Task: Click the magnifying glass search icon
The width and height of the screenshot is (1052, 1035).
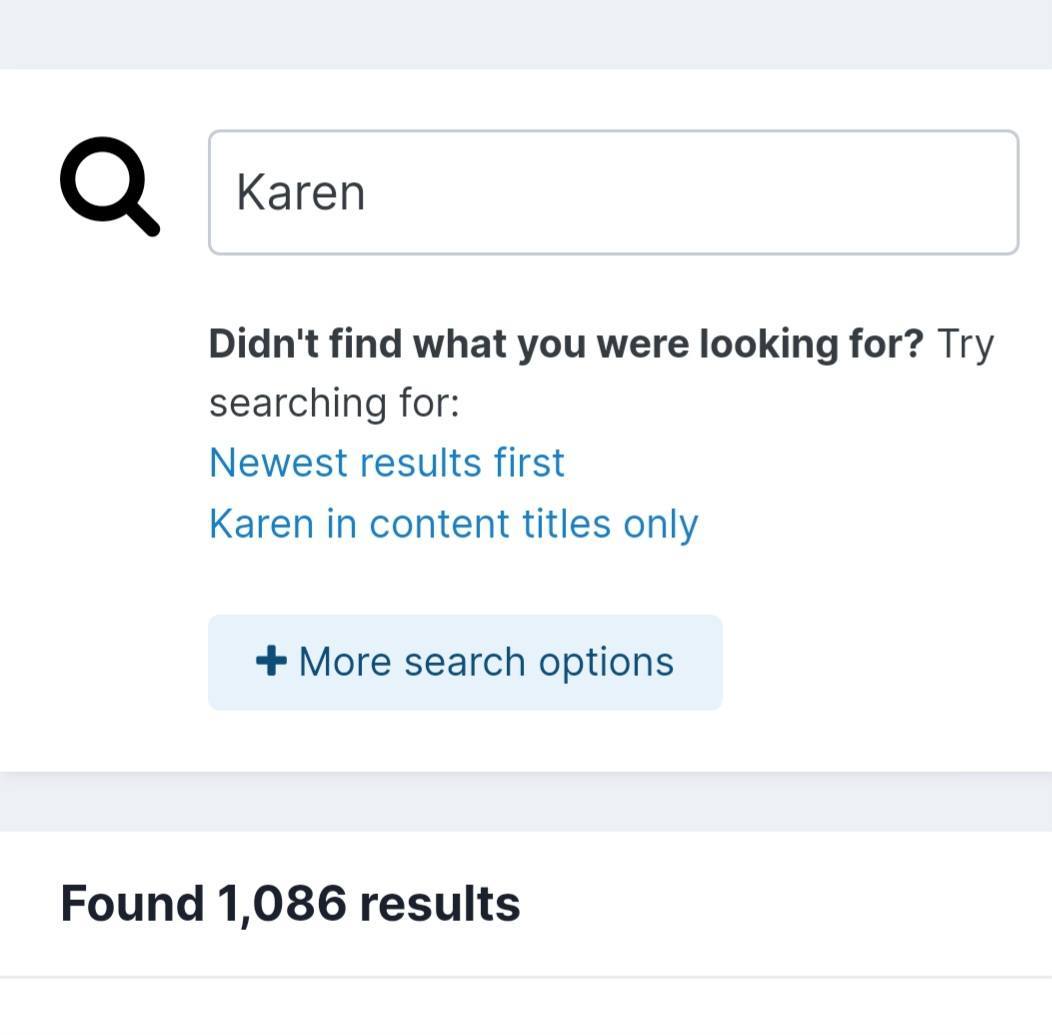Action: [110, 186]
